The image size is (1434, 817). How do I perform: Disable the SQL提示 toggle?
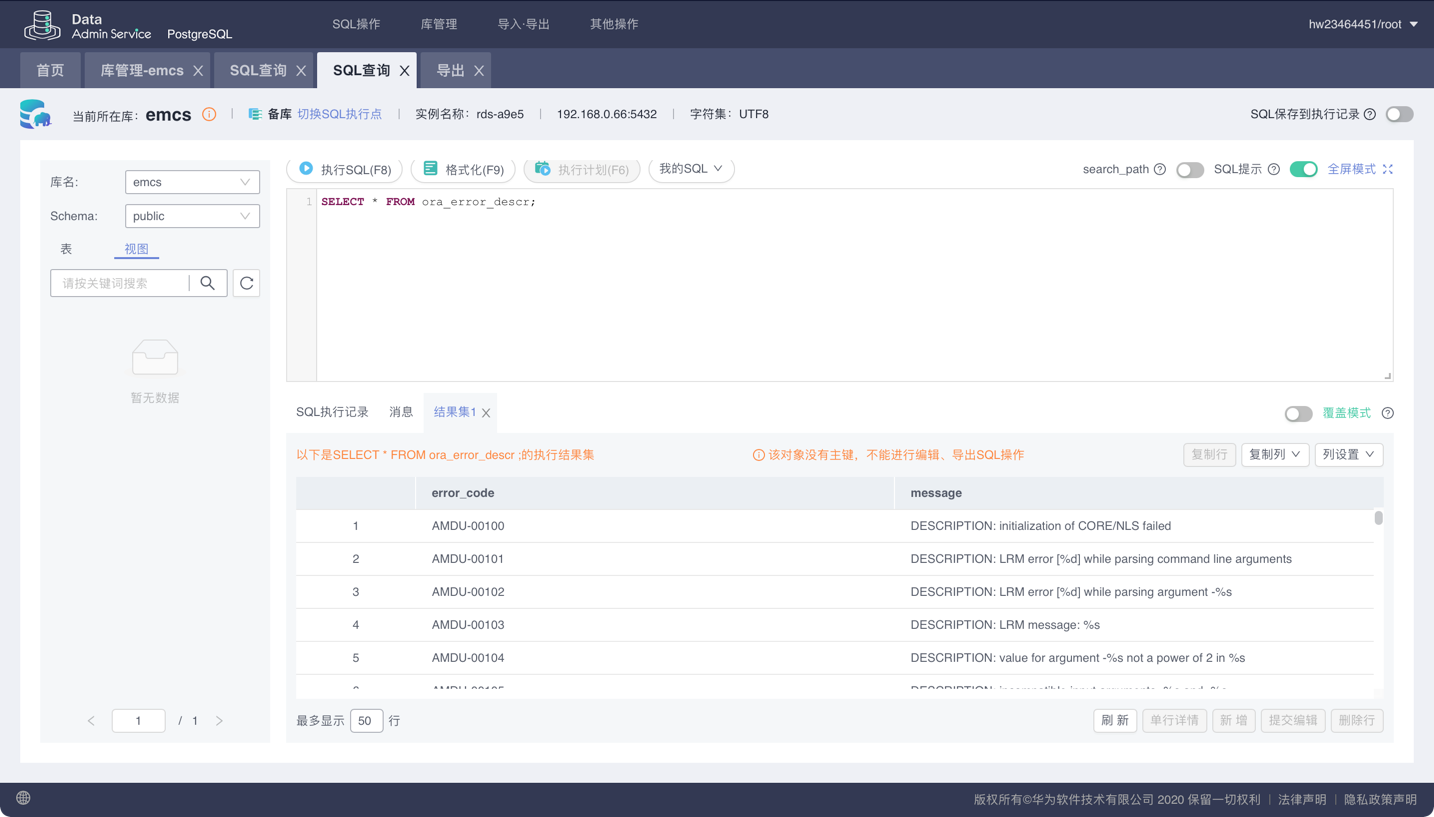(x=1303, y=170)
